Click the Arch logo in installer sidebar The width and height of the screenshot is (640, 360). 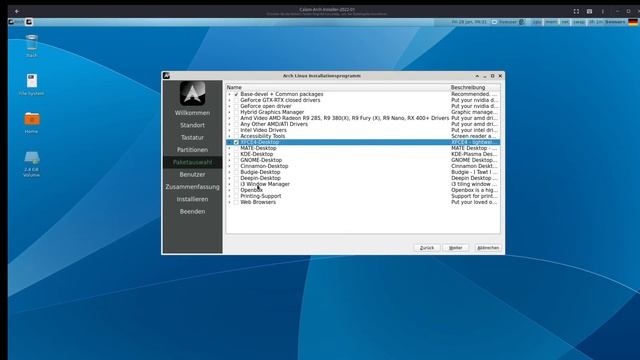[x=192, y=93]
